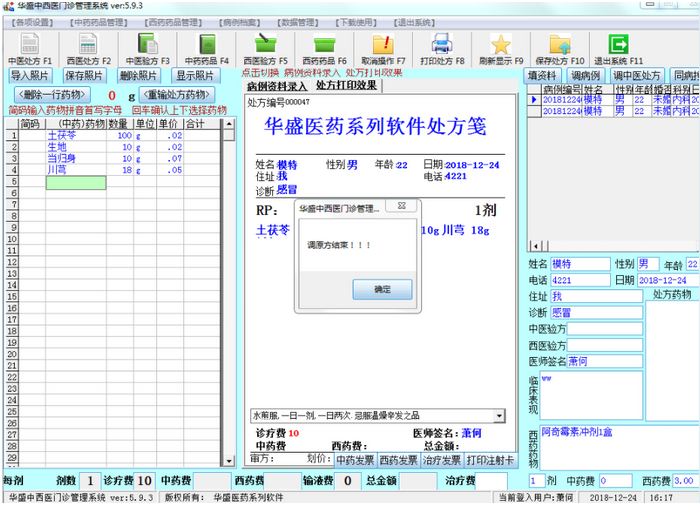The width and height of the screenshot is (700, 513).
Task: Switch to the 处方打印效果 tab
Action: 346,85
